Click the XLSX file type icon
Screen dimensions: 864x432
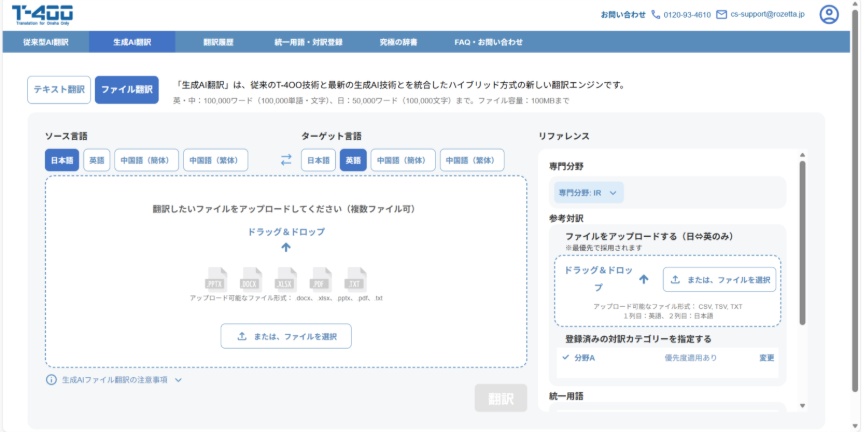coord(286,278)
